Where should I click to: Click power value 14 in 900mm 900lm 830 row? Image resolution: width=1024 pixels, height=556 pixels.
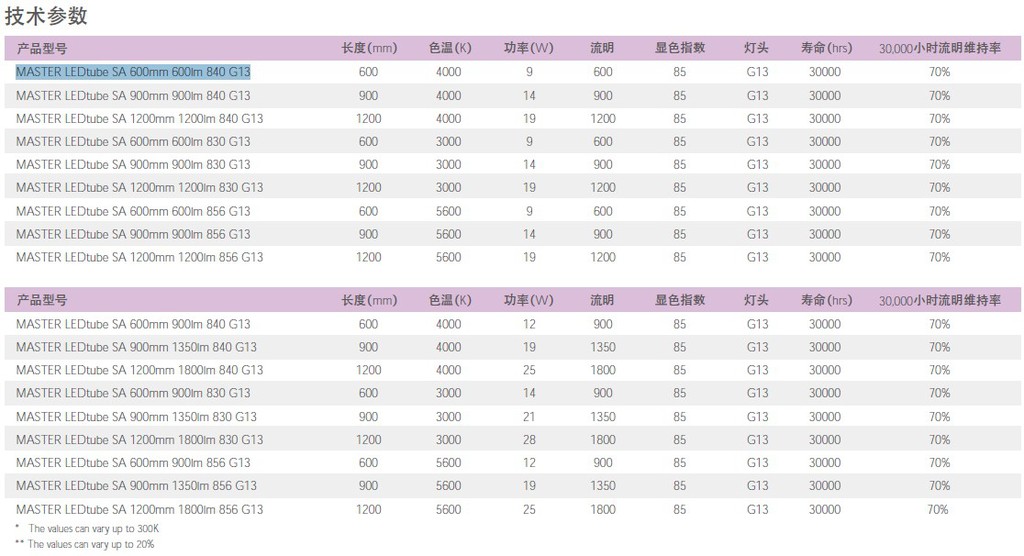click(x=529, y=164)
